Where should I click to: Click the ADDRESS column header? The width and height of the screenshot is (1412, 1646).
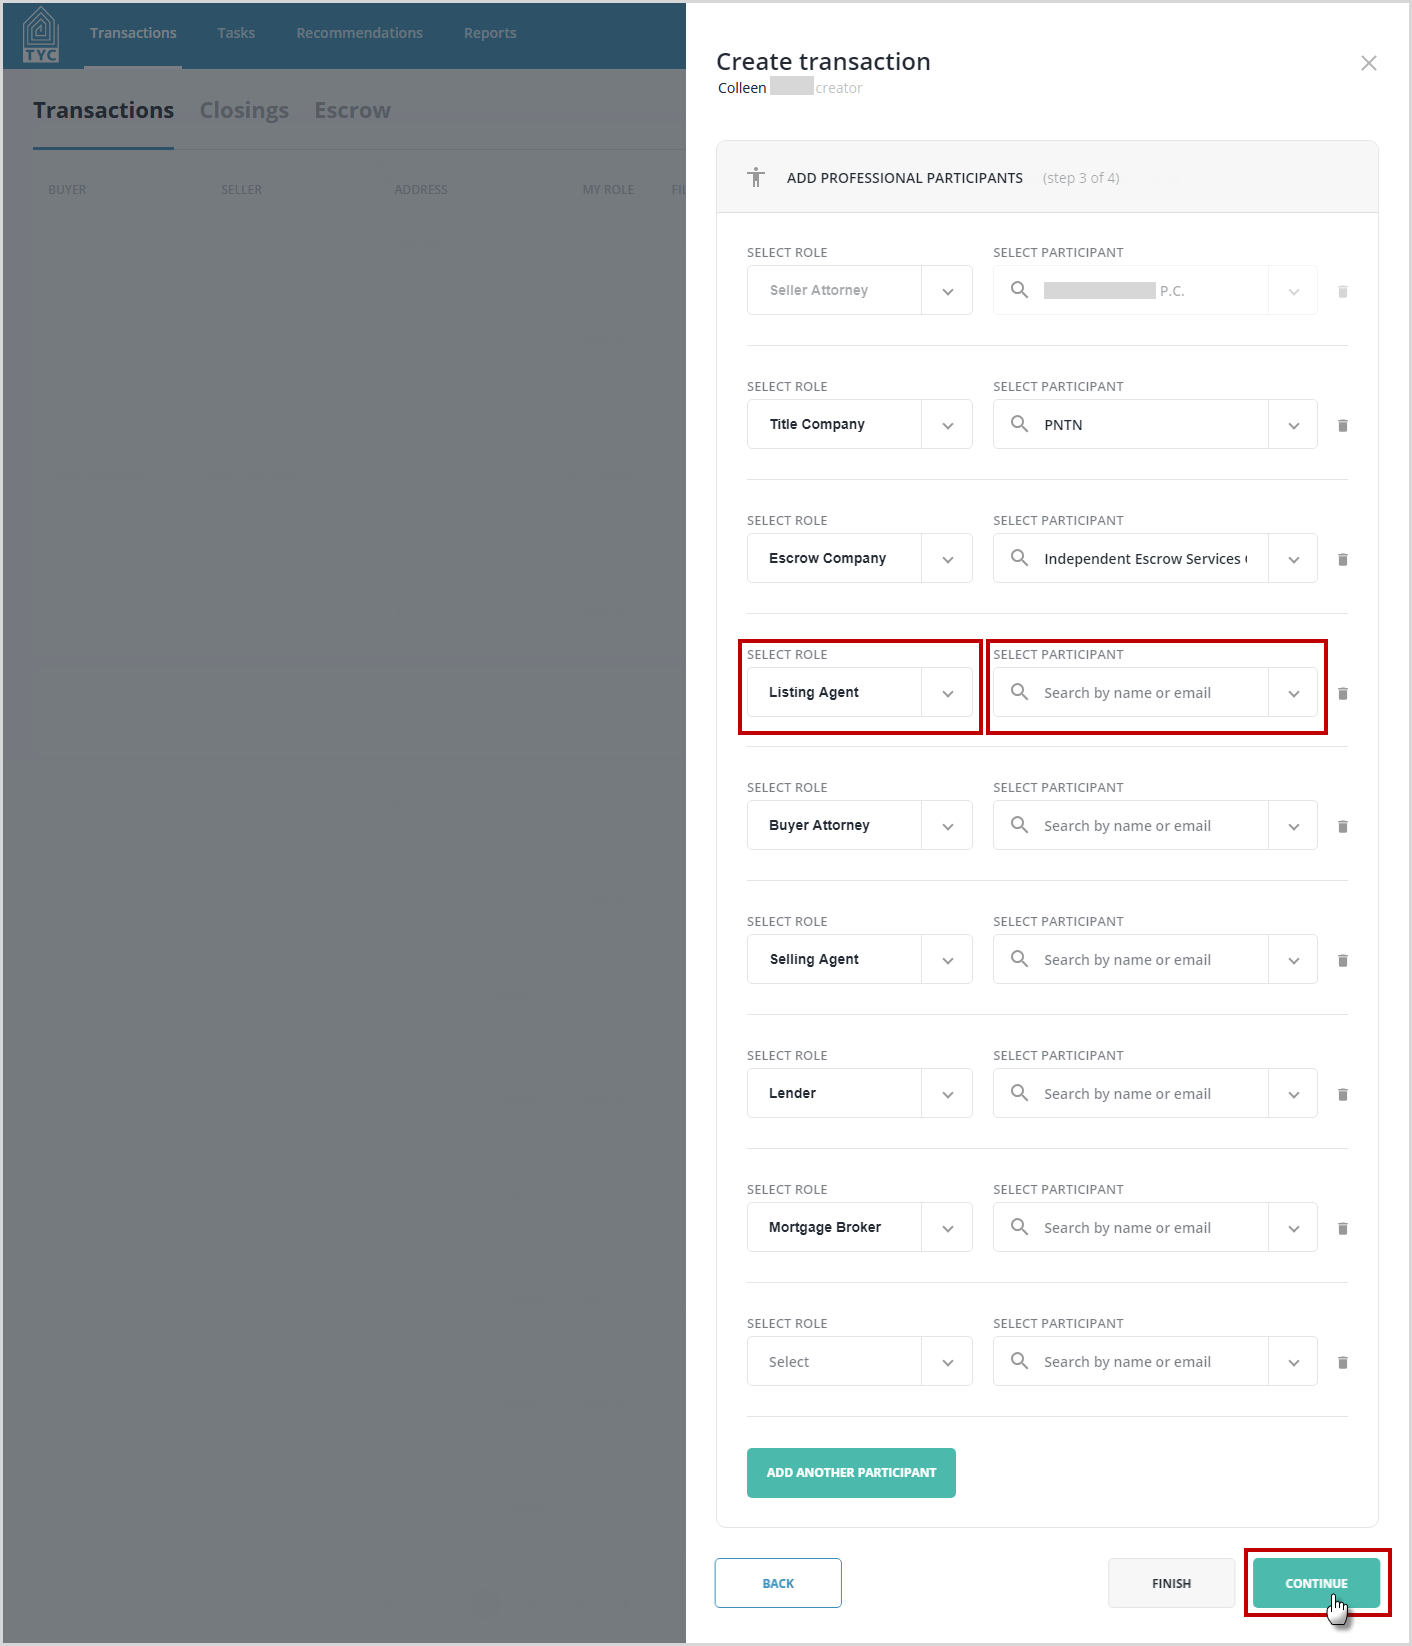(421, 189)
